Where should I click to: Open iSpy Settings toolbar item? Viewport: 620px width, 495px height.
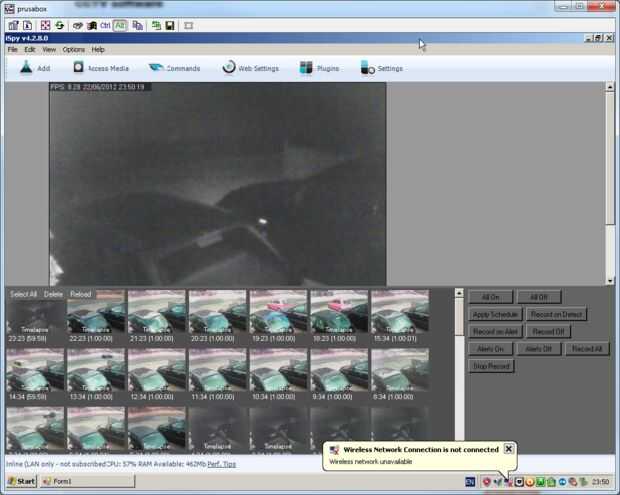(x=382, y=68)
